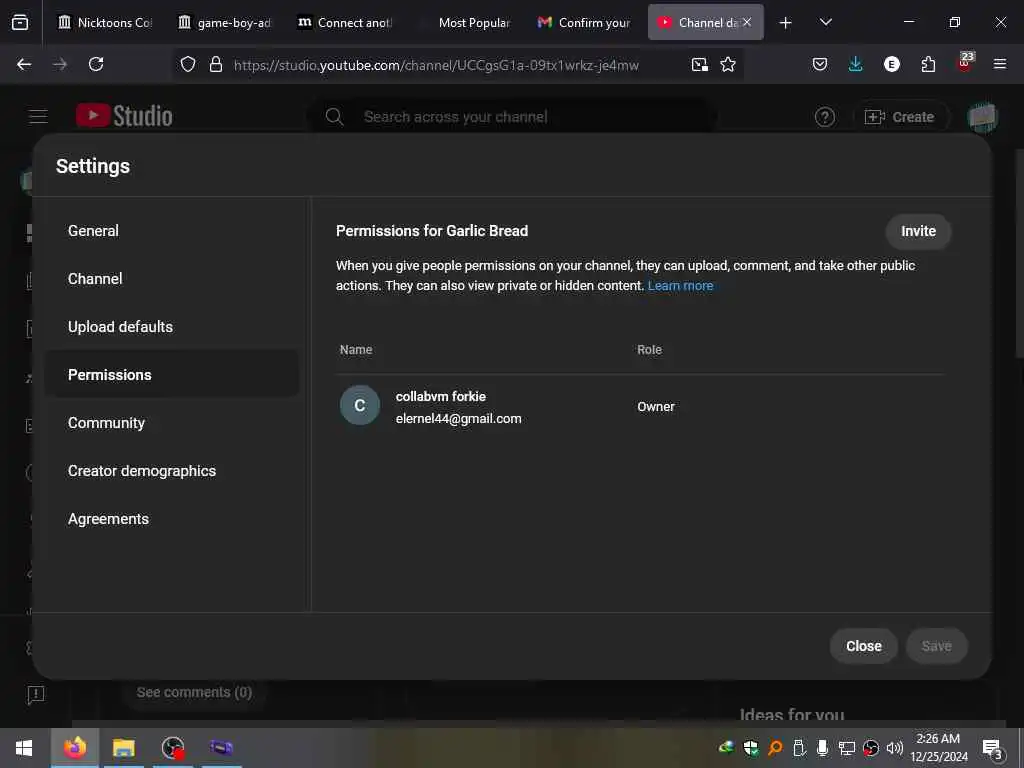Click the site security padlock icon

(x=216, y=64)
